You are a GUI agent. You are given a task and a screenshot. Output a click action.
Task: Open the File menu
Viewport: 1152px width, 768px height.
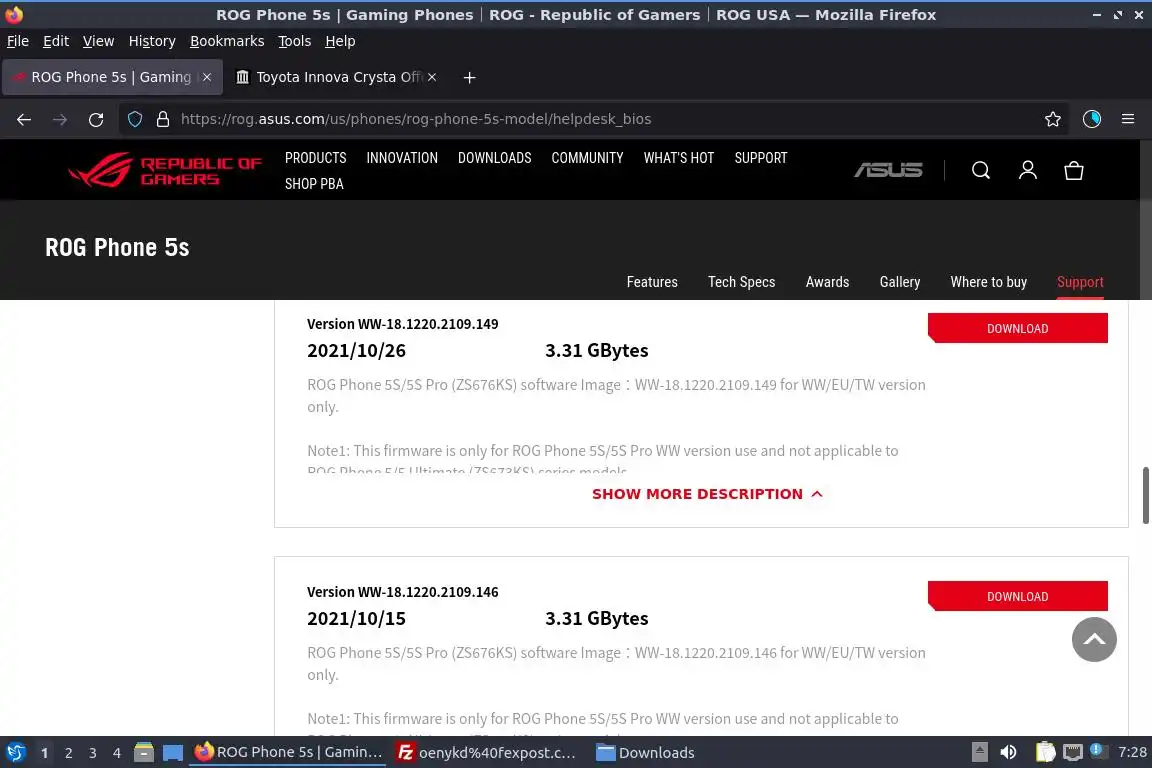[18, 41]
